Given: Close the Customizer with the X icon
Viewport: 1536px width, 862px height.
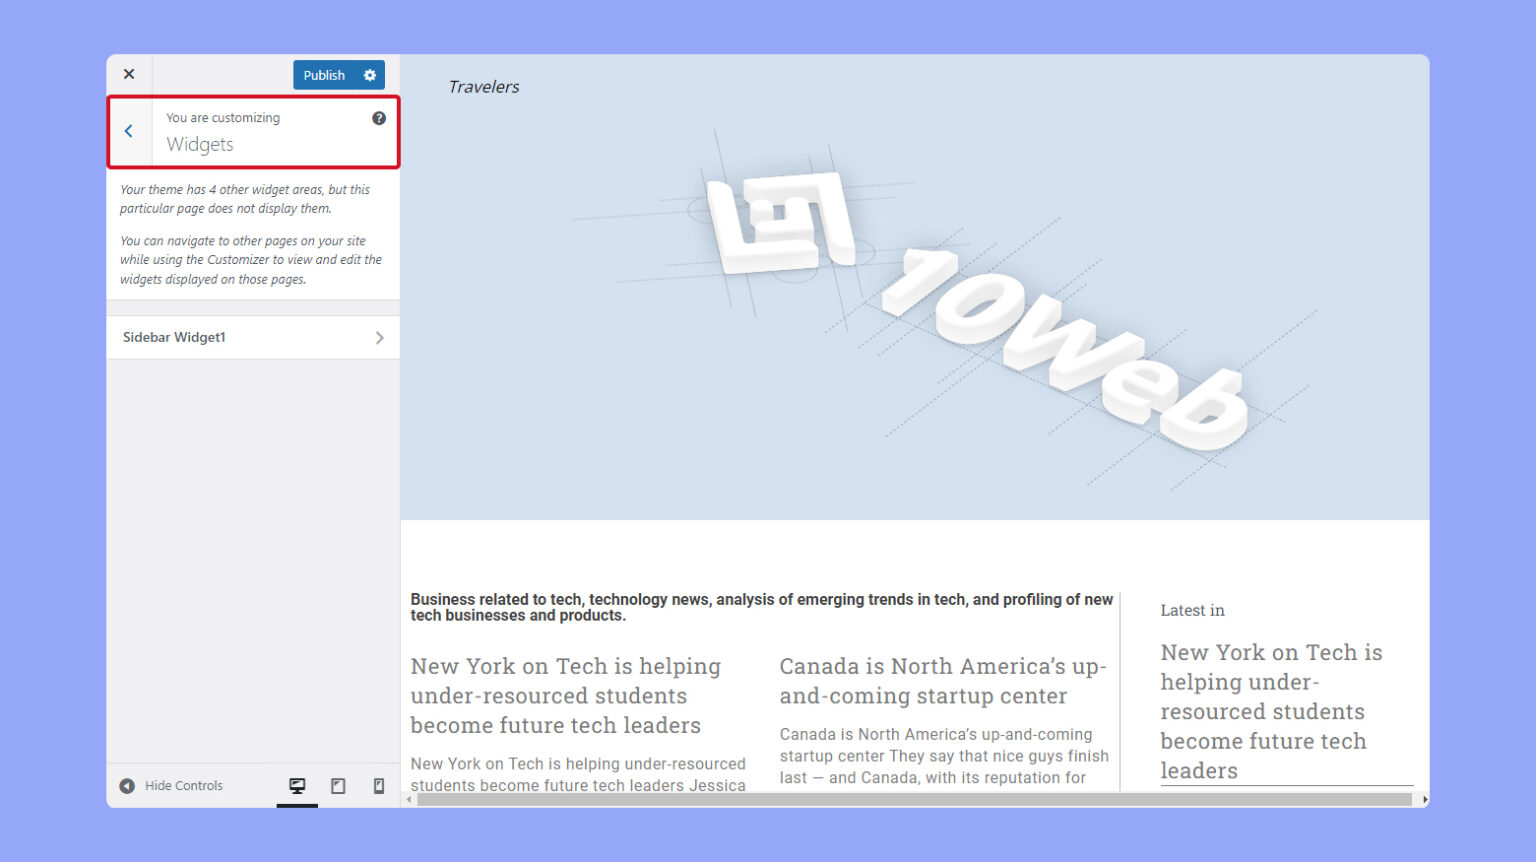Looking at the screenshot, I should click(128, 73).
